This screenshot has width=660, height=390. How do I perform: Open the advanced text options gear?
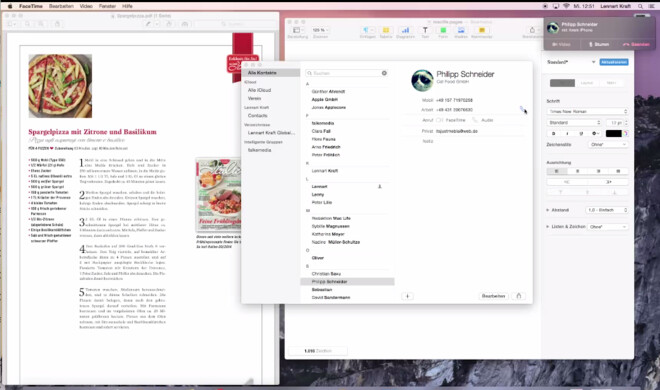click(595, 133)
